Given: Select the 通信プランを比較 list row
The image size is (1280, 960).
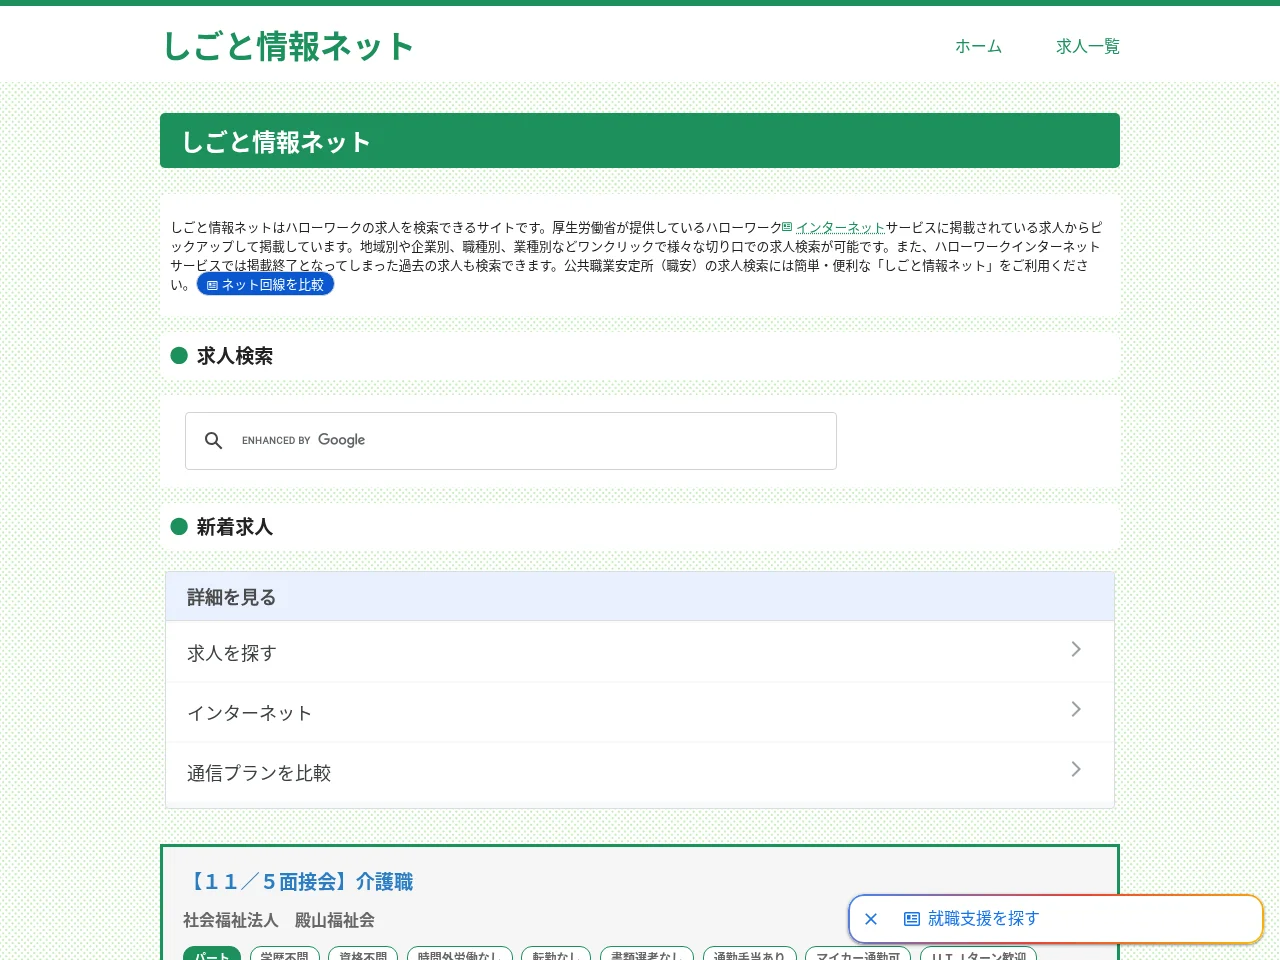Looking at the screenshot, I should [640, 772].
